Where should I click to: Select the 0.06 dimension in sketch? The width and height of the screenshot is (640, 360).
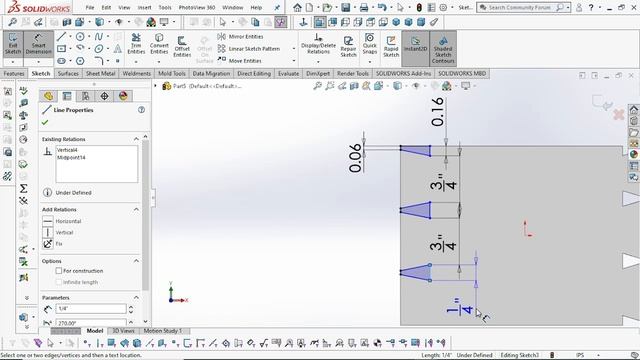coord(356,158)
